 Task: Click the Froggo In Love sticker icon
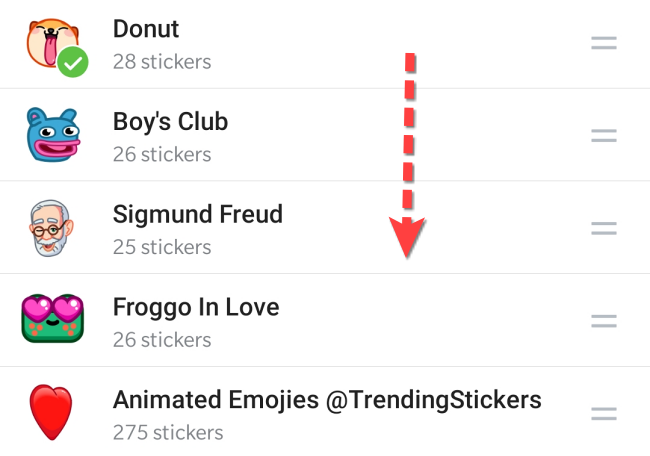click(50, 319)
